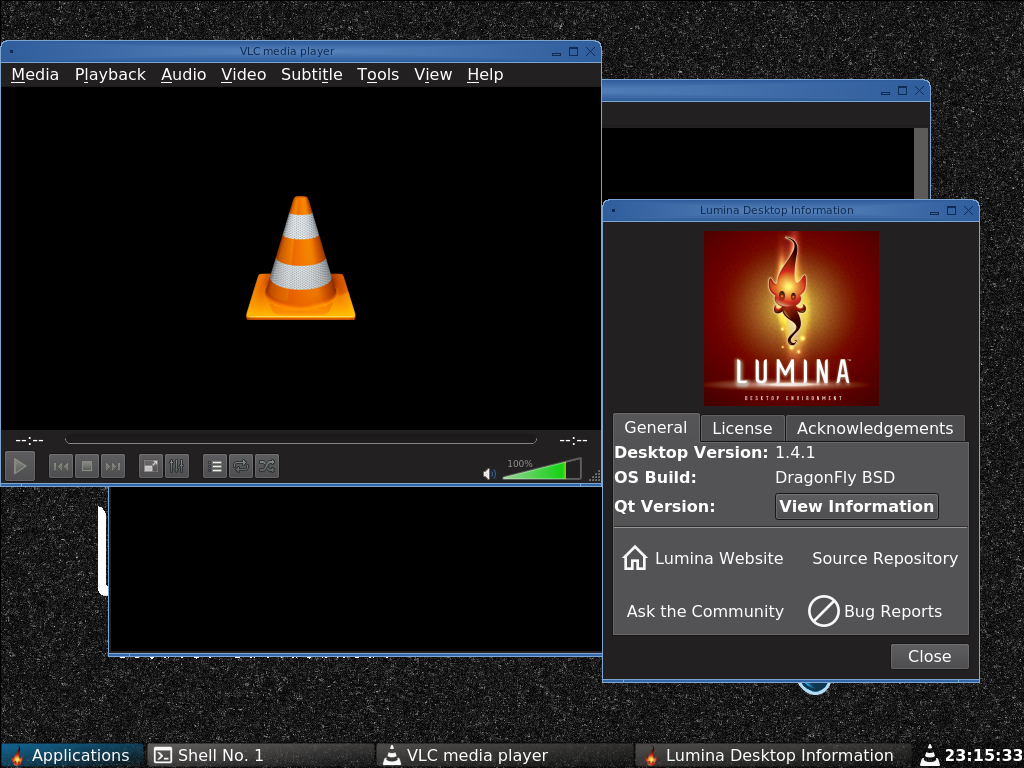
Task: Click the elapsed time label in VLC
Action: 29,440
